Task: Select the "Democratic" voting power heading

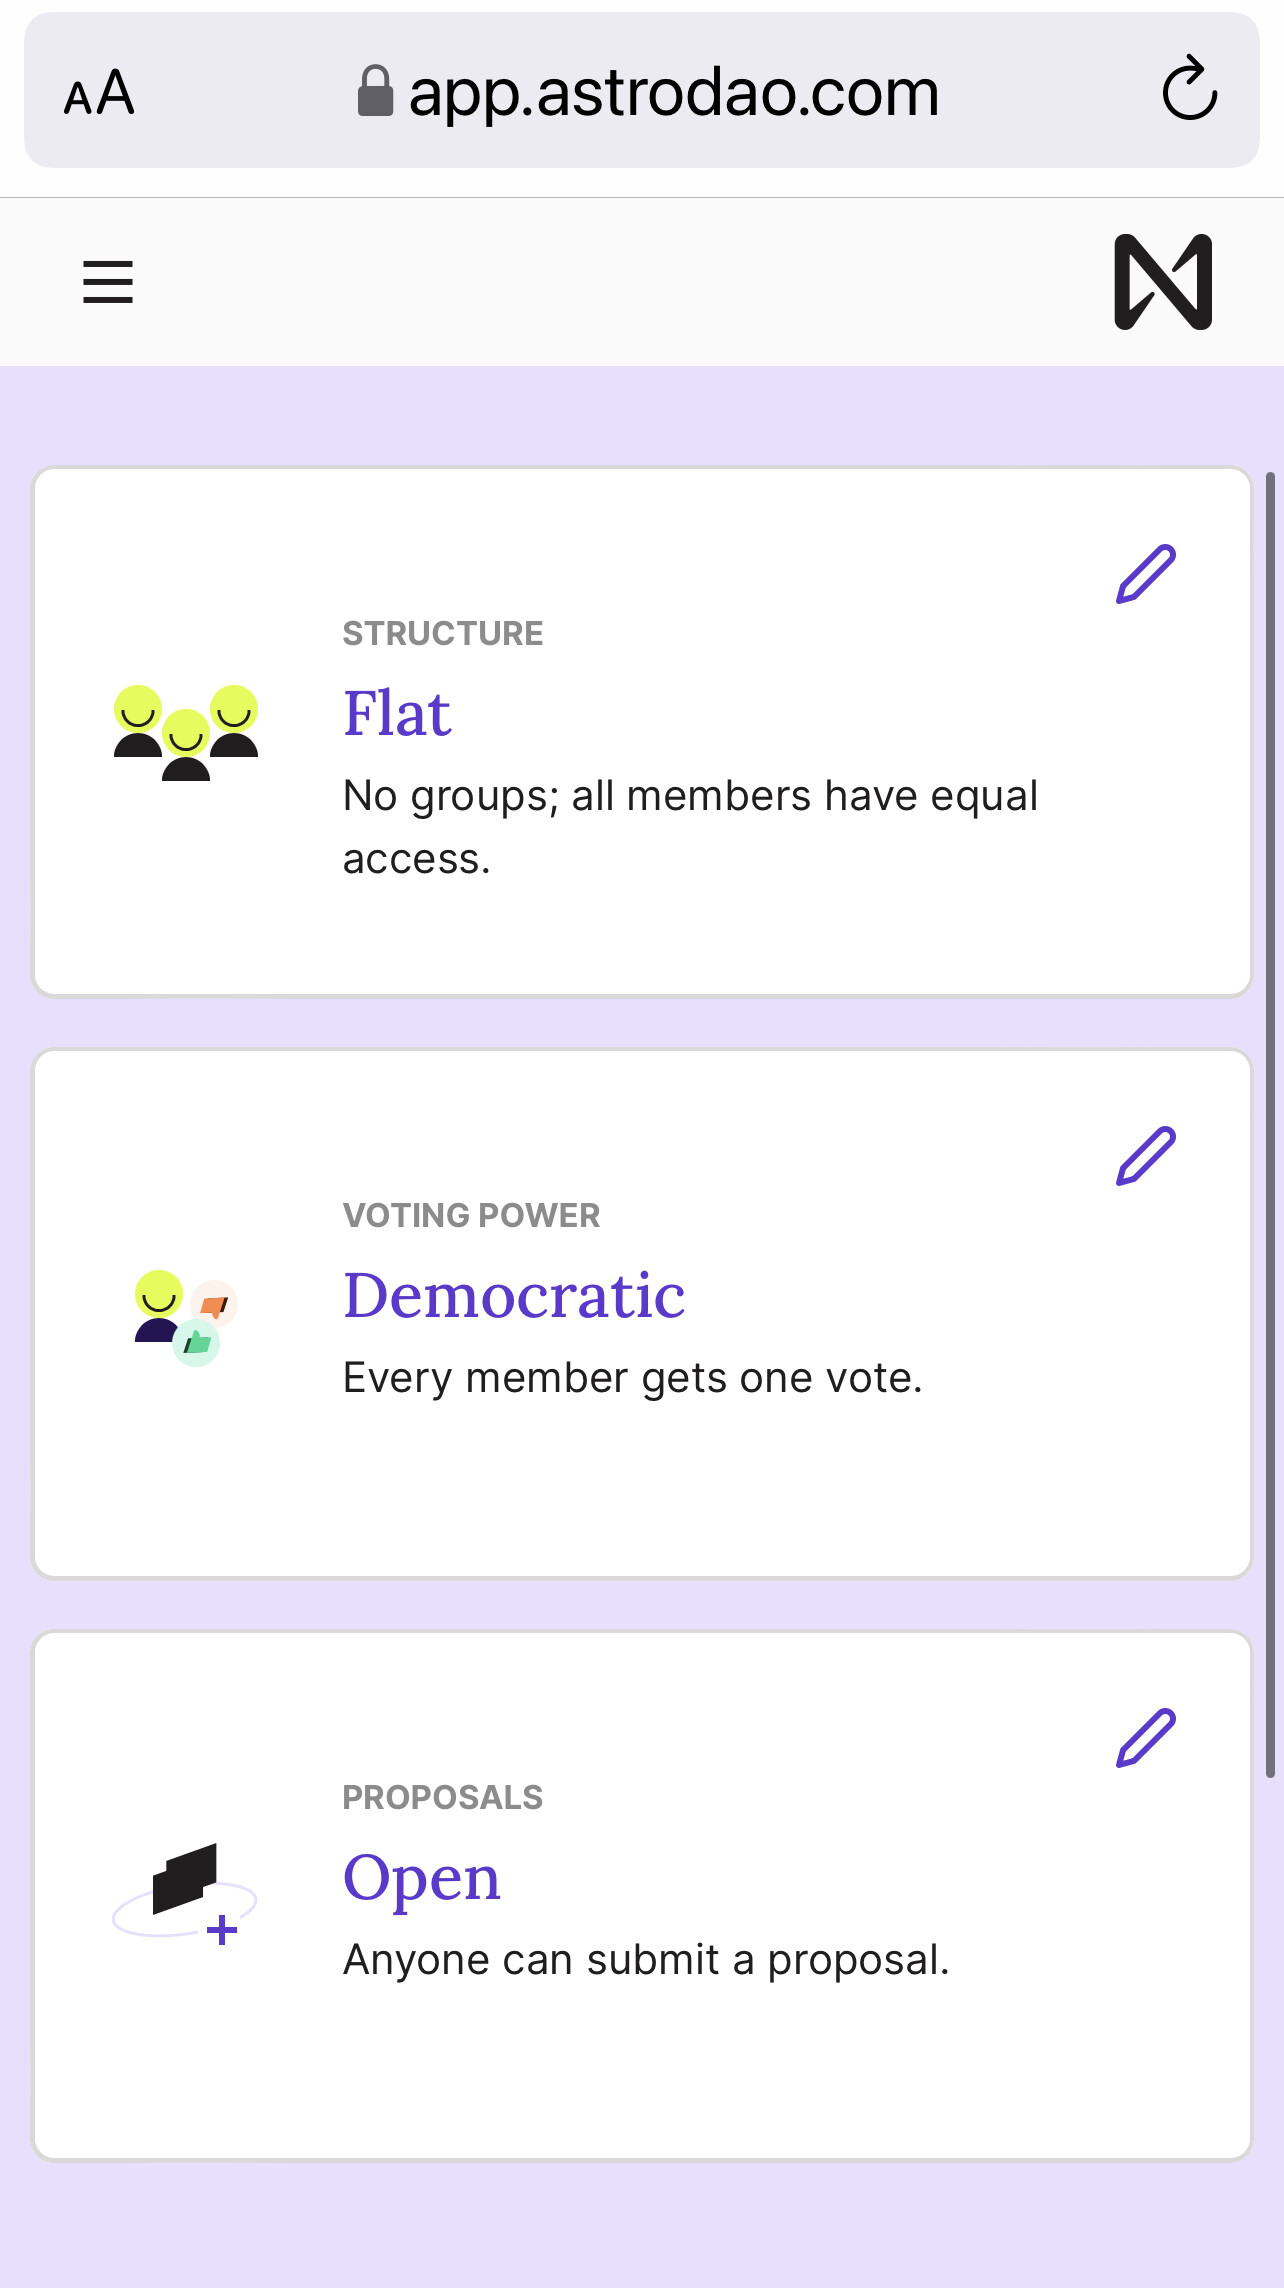Action: pyautogui.click(x=514, y=1296)
